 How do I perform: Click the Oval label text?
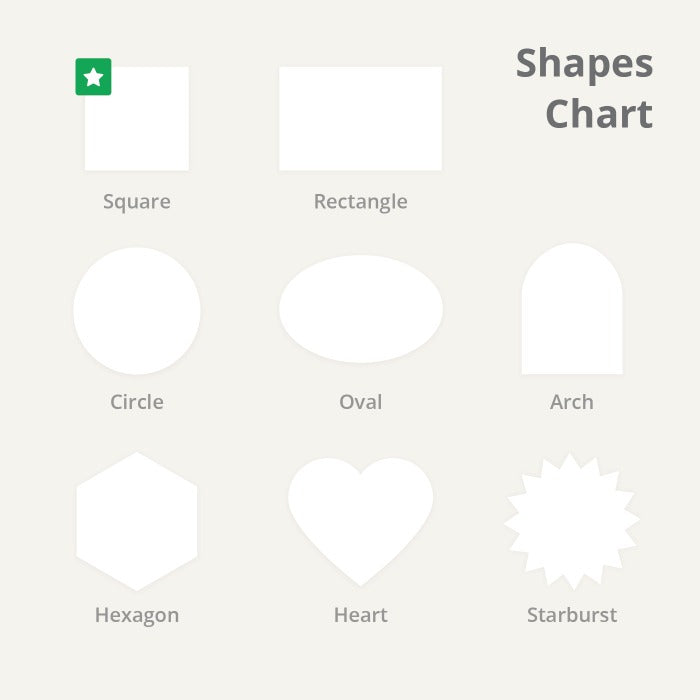click(x=360, y=402)
